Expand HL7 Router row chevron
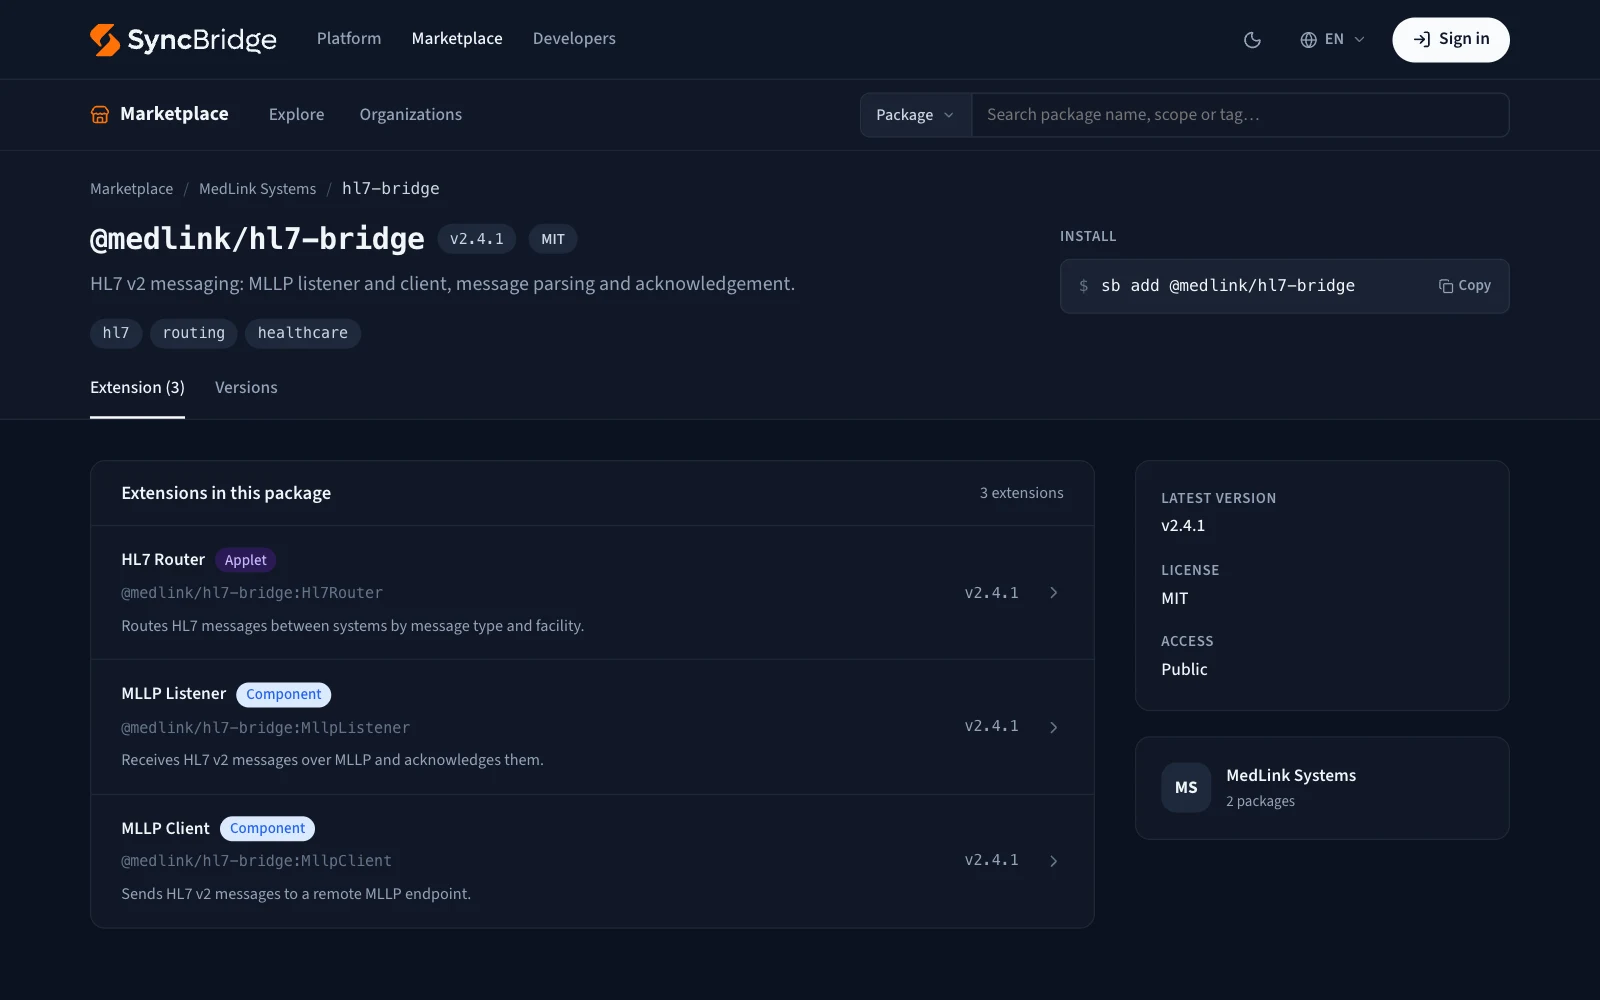Screen dimensions: 1600x1000 pos(1054,593)
